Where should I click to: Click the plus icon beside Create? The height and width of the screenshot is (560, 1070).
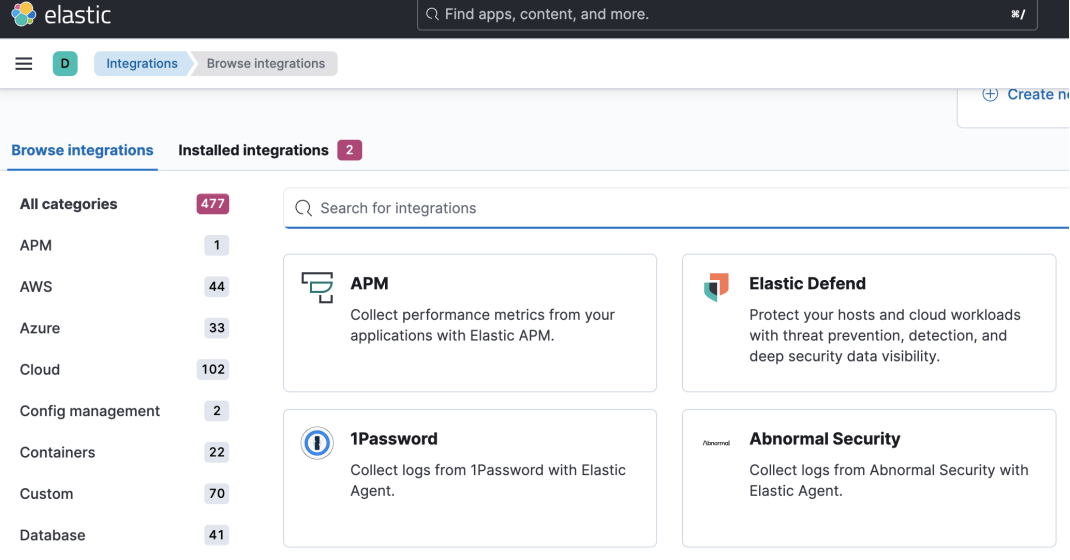pos(990,94)
